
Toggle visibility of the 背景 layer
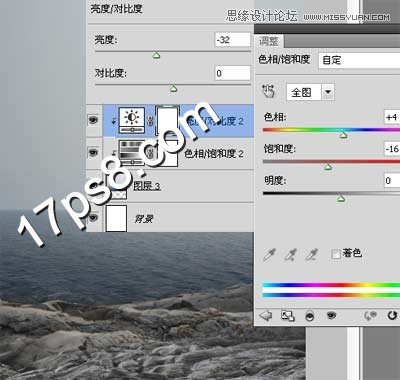coord(93,218)
